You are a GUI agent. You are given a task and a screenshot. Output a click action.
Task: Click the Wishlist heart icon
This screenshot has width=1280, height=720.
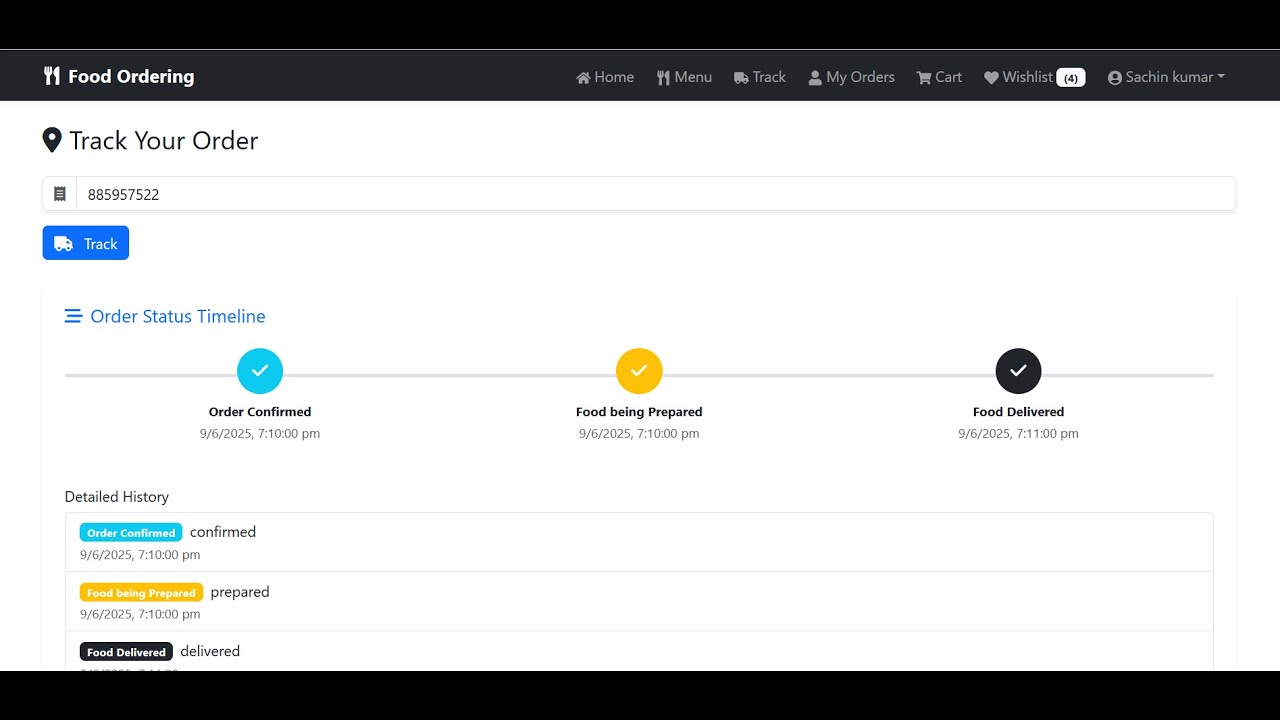click(991, 77)
